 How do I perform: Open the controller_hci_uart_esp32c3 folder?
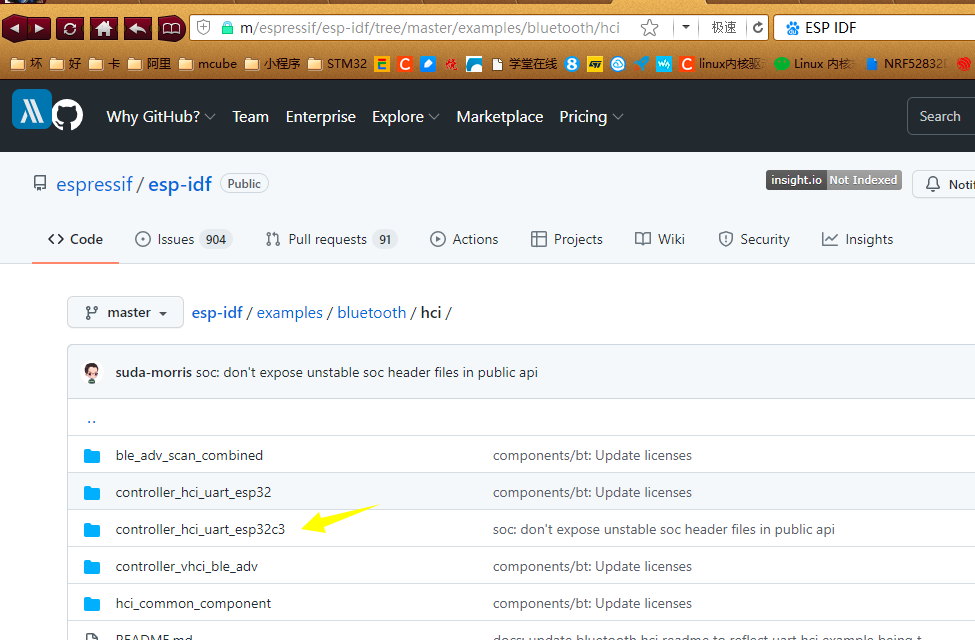(x=200, y=529)
